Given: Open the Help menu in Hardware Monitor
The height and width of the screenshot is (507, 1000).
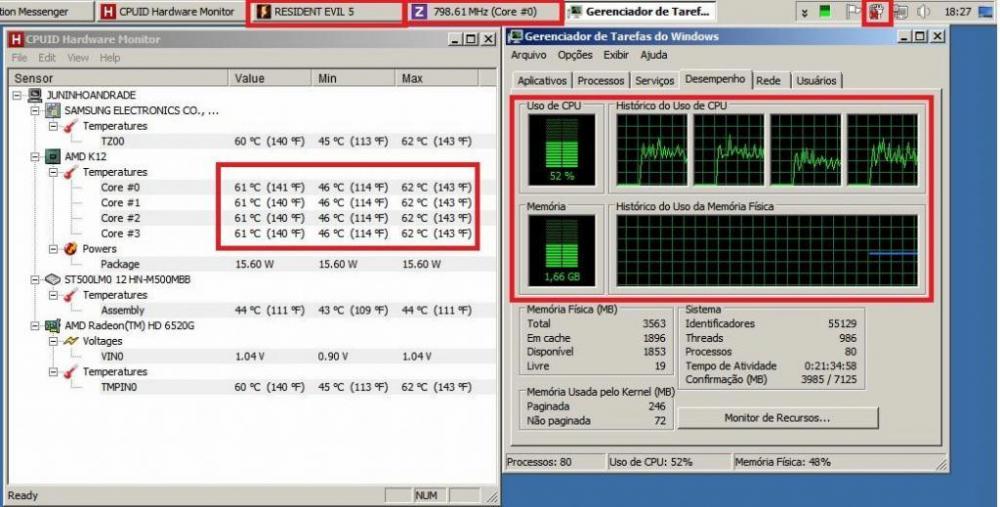Looking at the screenshot, I should pos(110,57).
